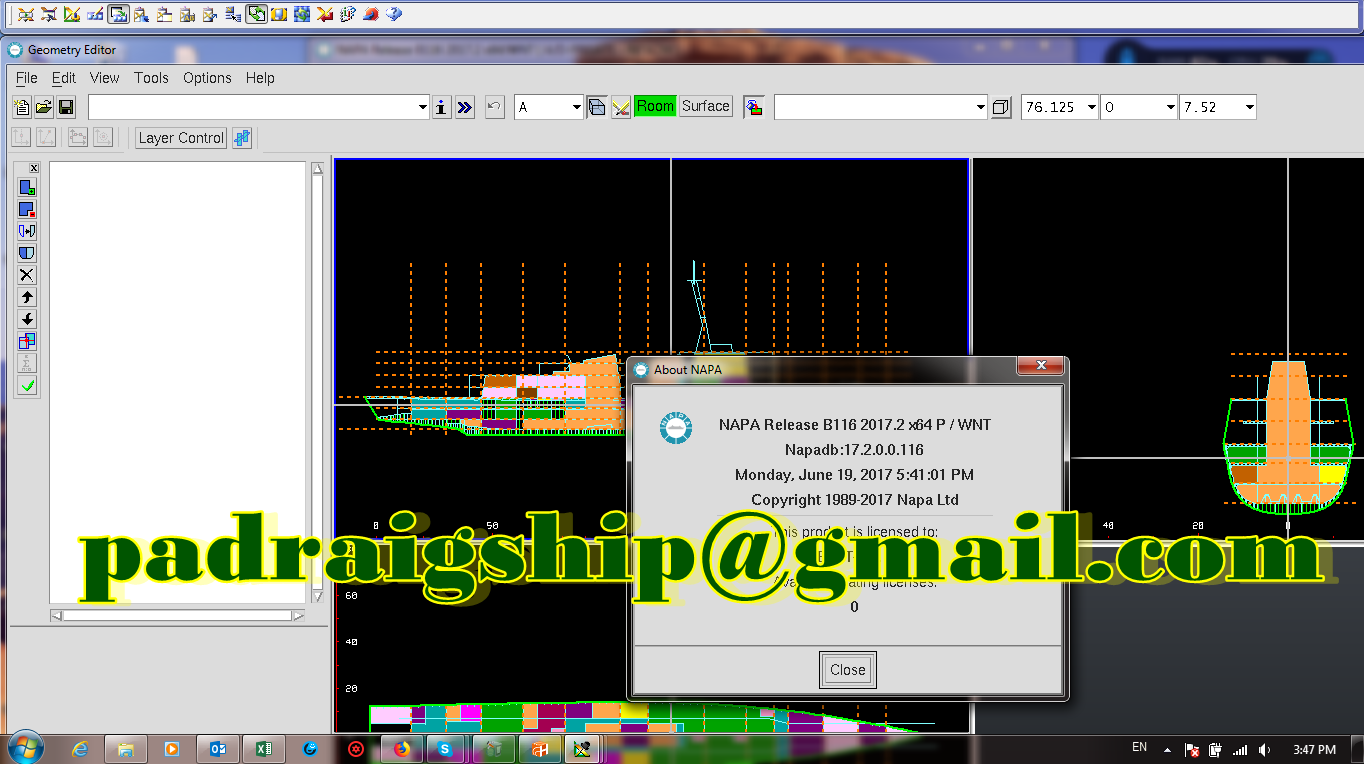Viewport: 1364px width, 764px height.
Task: Toggle the pressed green arrows icon in top toolbar
Action: 256,14
